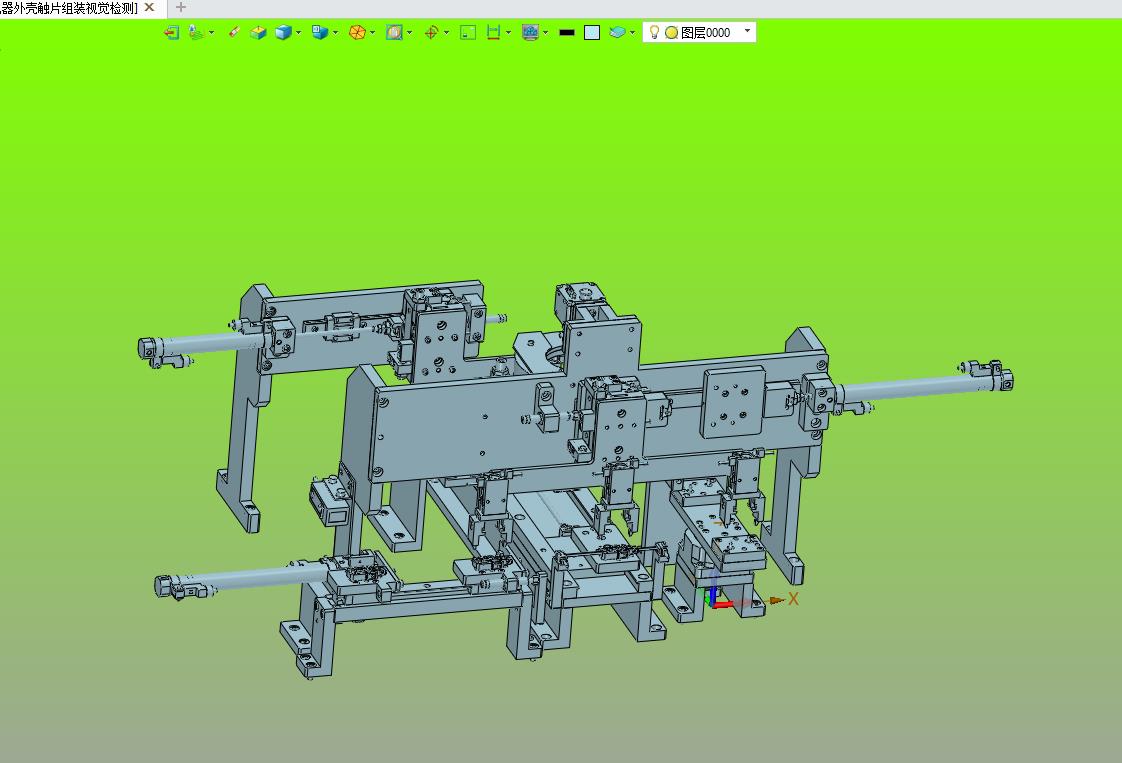This screenshot has width=1122, height=763.
Task: Expand the monitor display dropdown arrow
Action: [x=545, y=32]
